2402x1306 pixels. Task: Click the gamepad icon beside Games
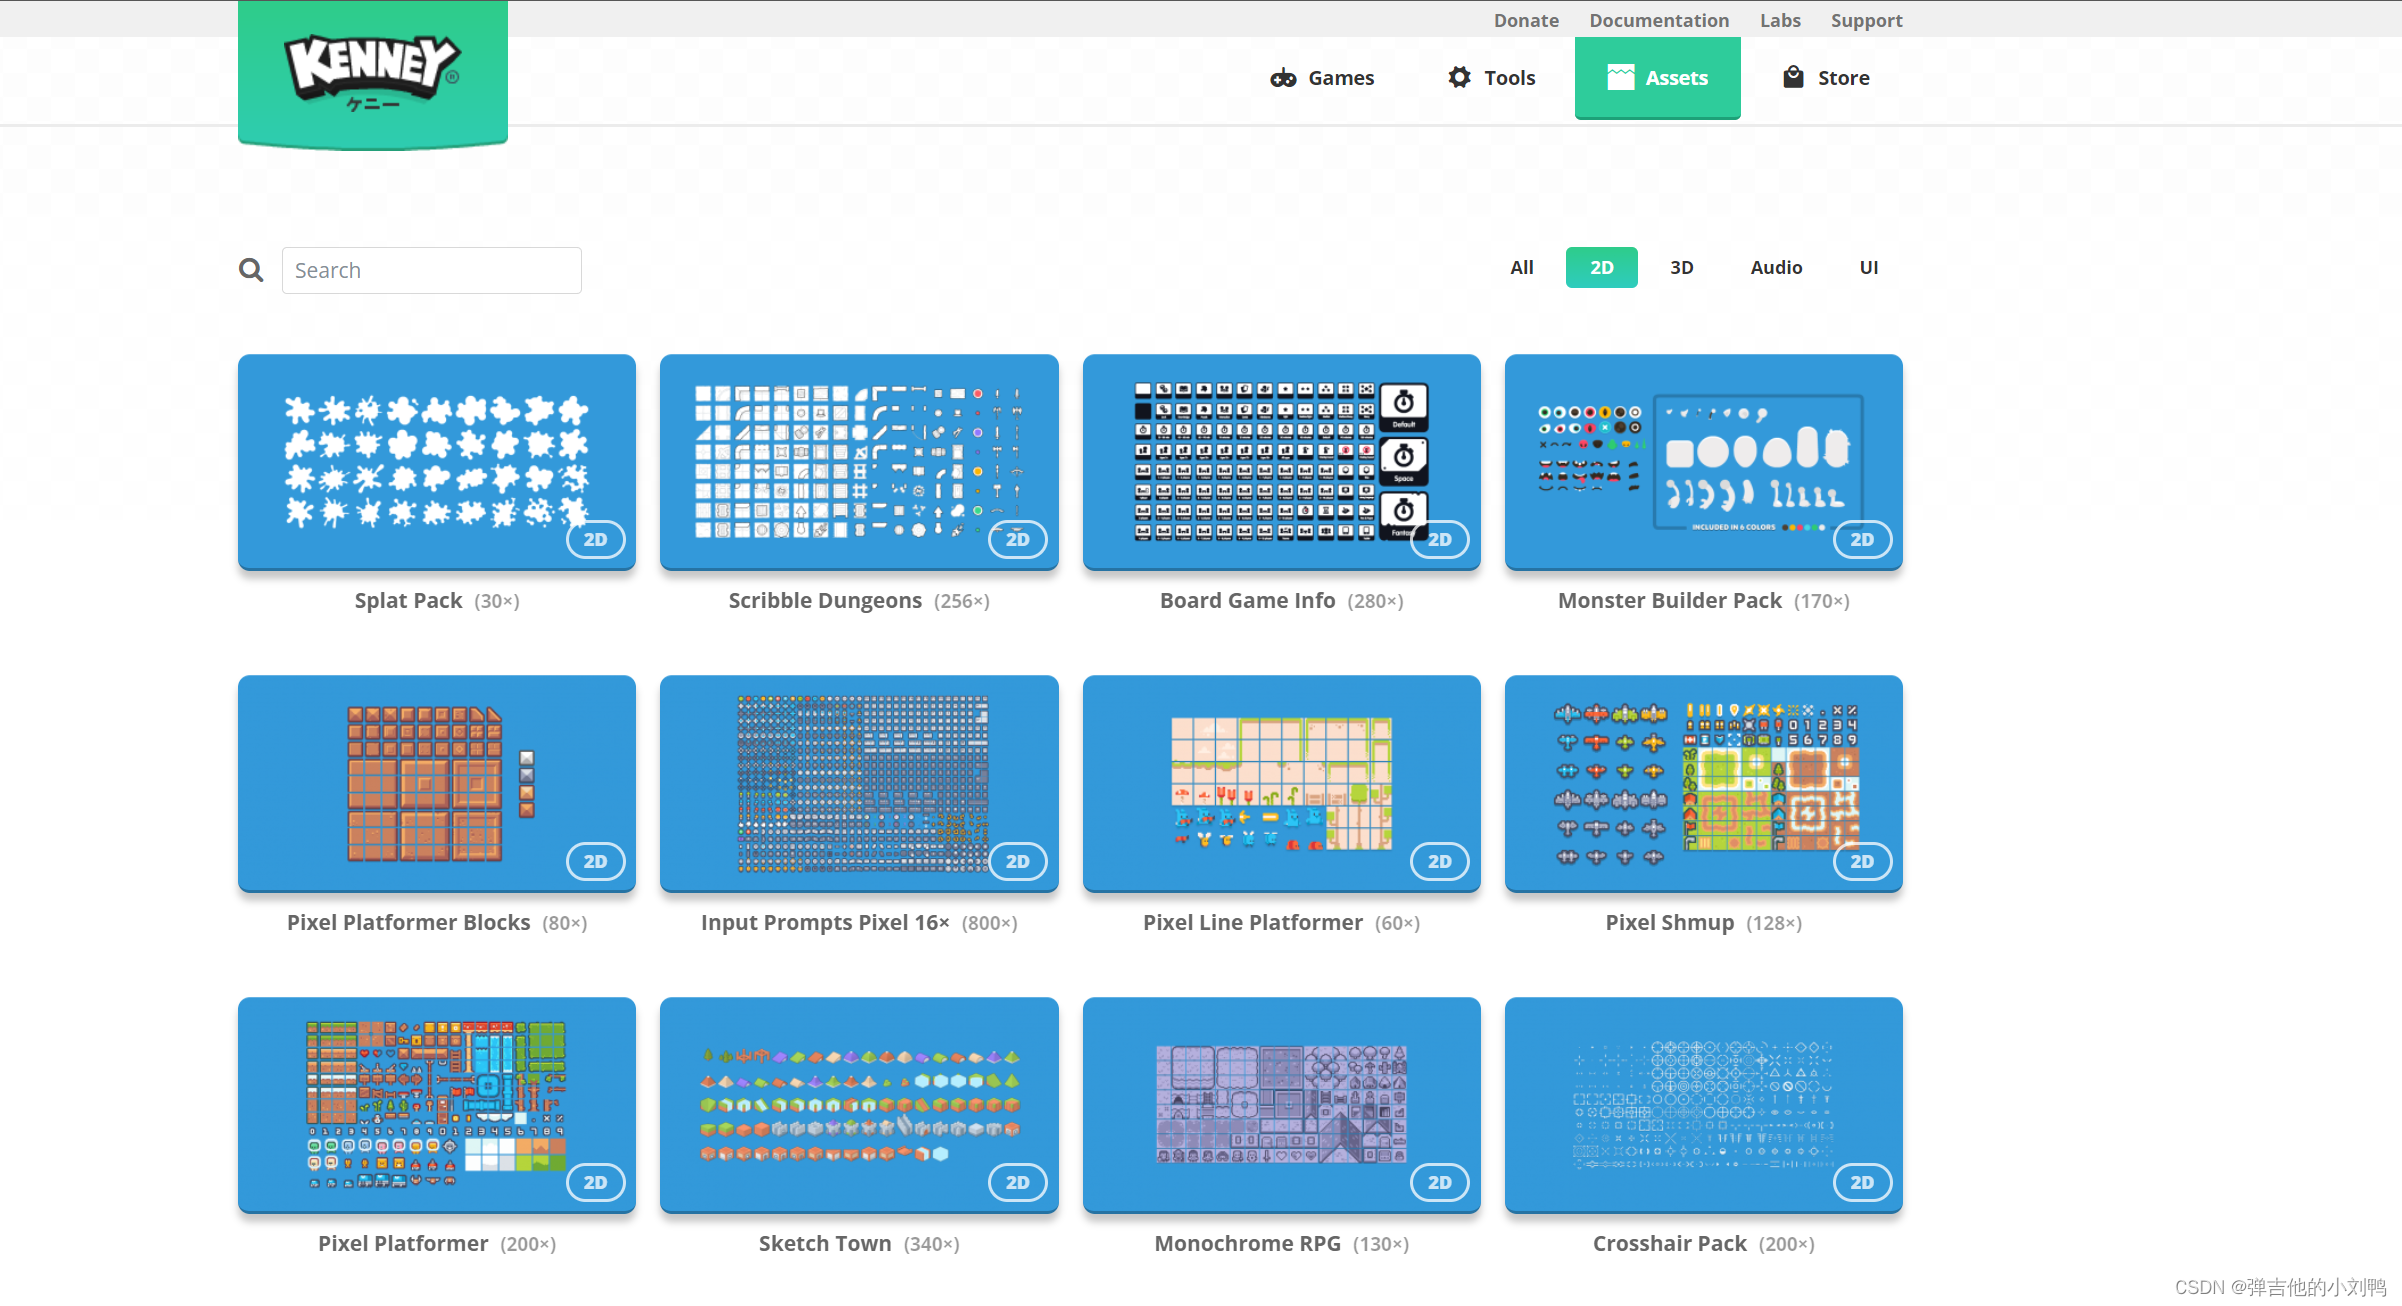(1283, 78)
